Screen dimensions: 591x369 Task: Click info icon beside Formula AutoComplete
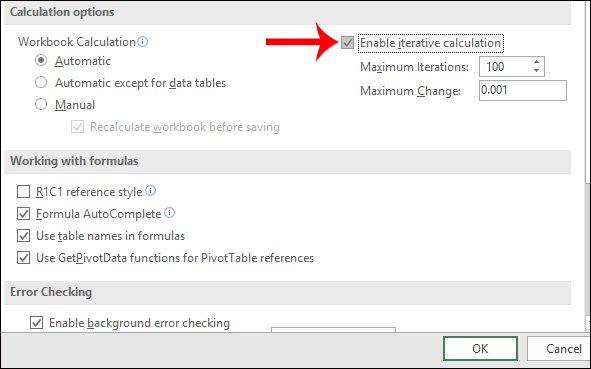pyautogui.click(x=170, y=213)
